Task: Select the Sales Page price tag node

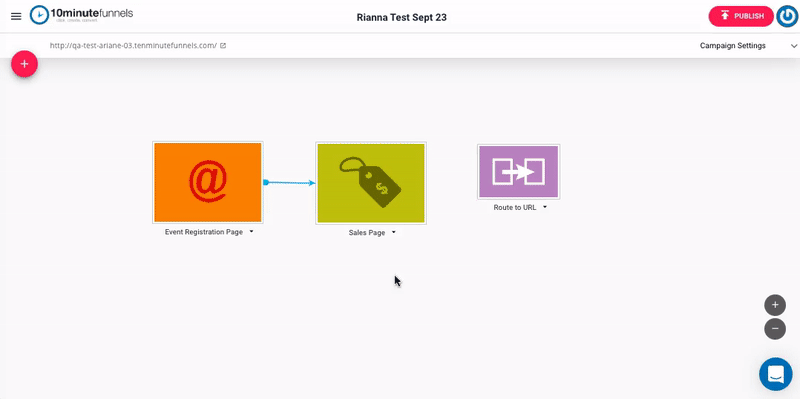Action: pyautogui.click(x=371, y=183)
